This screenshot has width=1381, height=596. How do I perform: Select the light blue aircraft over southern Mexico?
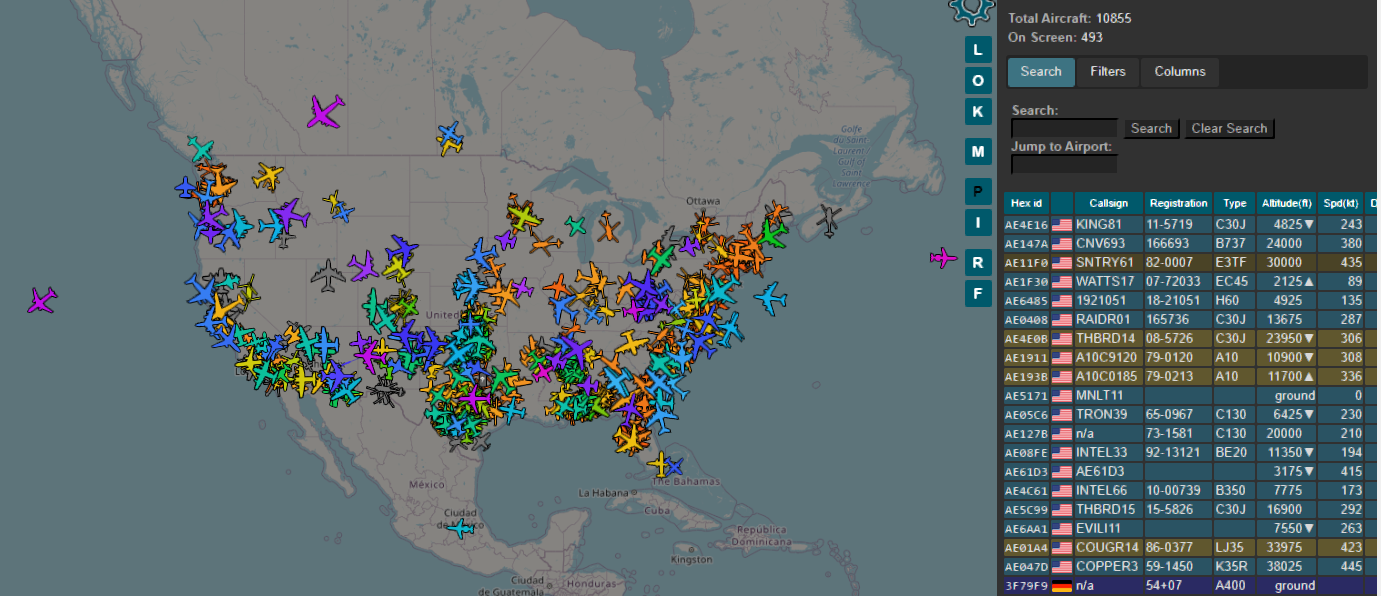tap(461, 528)
